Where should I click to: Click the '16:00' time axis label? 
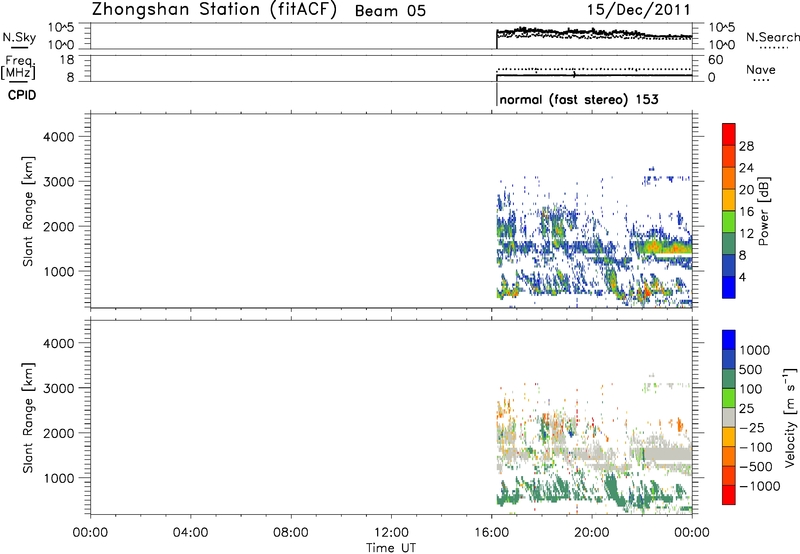click(491, 533)
